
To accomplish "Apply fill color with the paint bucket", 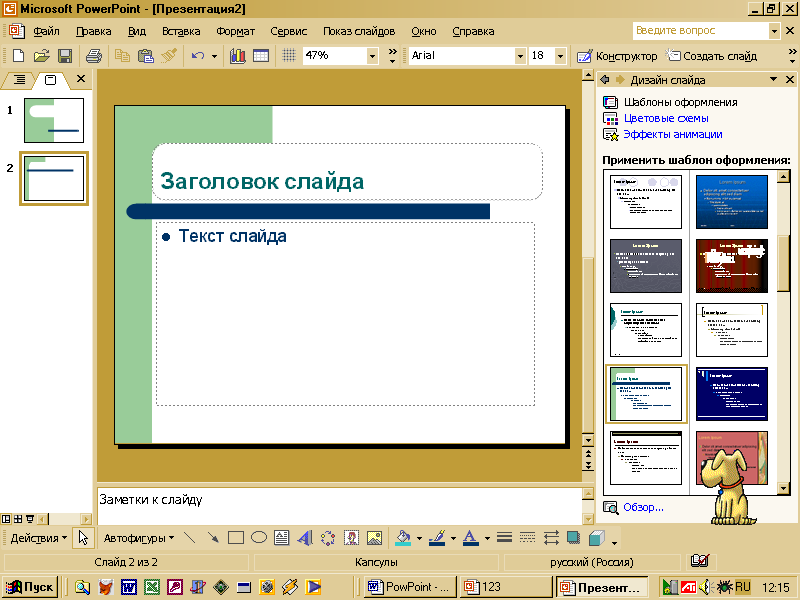I will click(x=403, y=538).
